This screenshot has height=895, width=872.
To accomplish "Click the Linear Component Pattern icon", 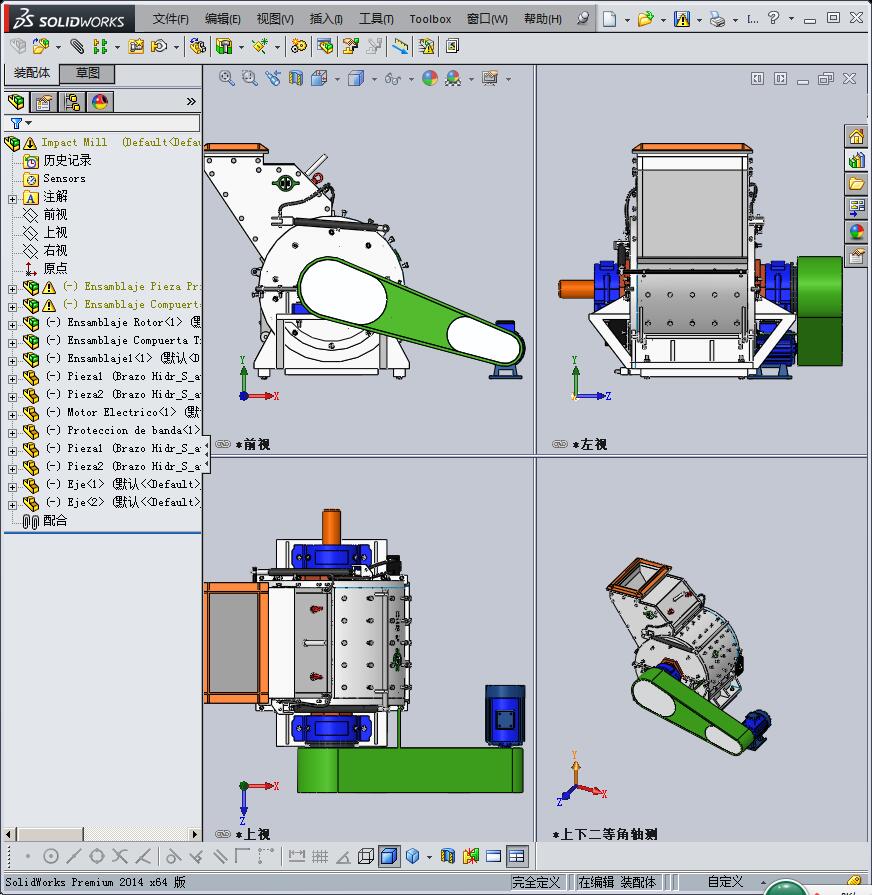I will click(x=100, y=46).
